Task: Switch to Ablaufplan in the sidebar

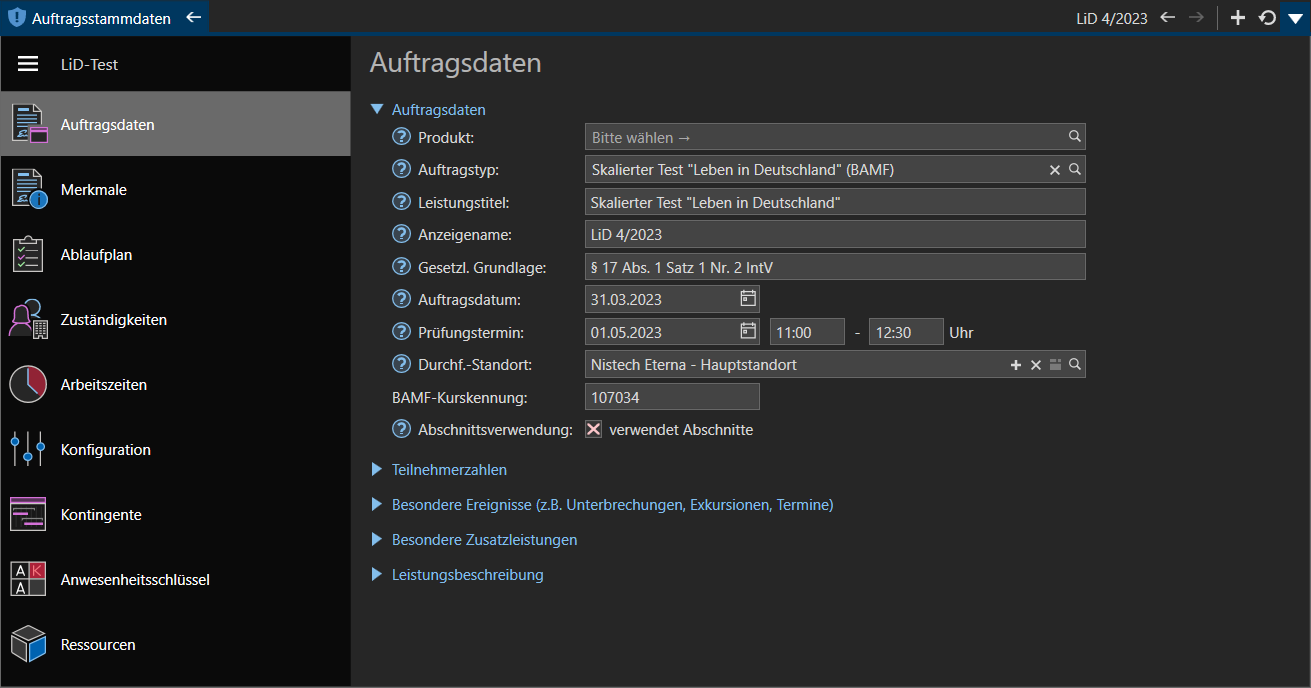Action: 96,254
